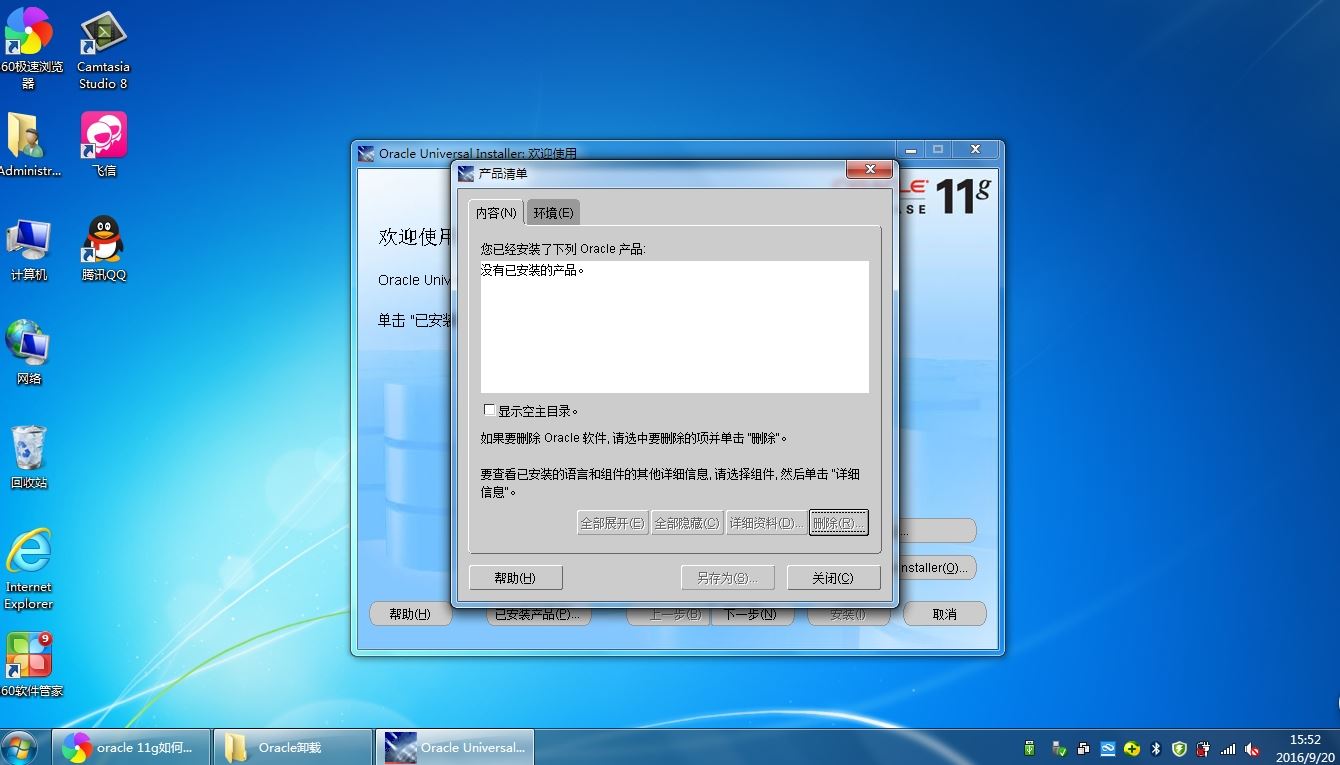Click the power plug battery tray icon
Image resolution: width=1340 pixels, height=765 pixels.
tap(1203, 748)
